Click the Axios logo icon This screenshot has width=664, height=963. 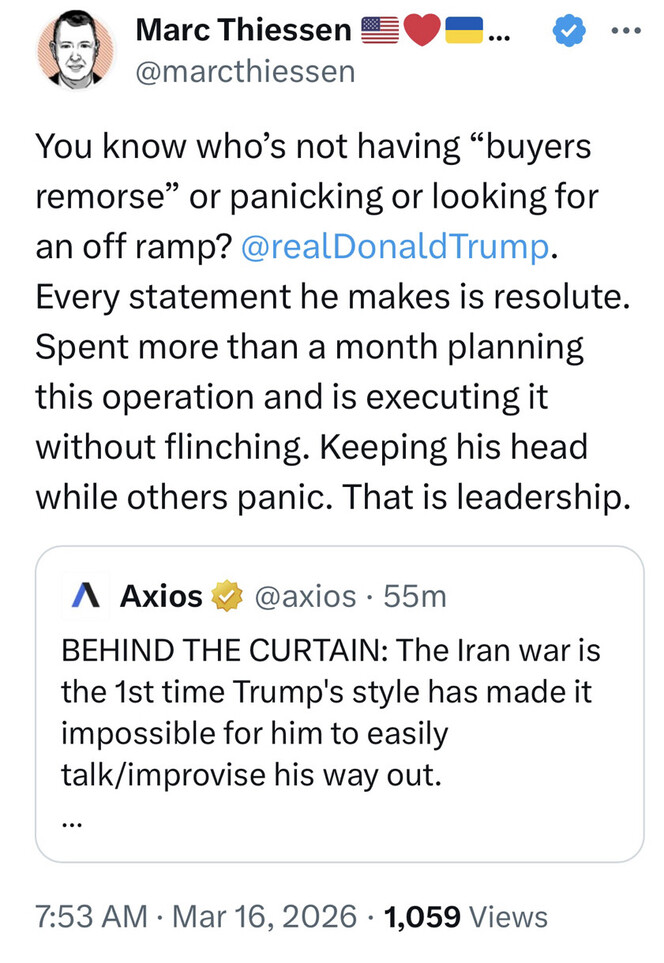(x=88, y=596)
